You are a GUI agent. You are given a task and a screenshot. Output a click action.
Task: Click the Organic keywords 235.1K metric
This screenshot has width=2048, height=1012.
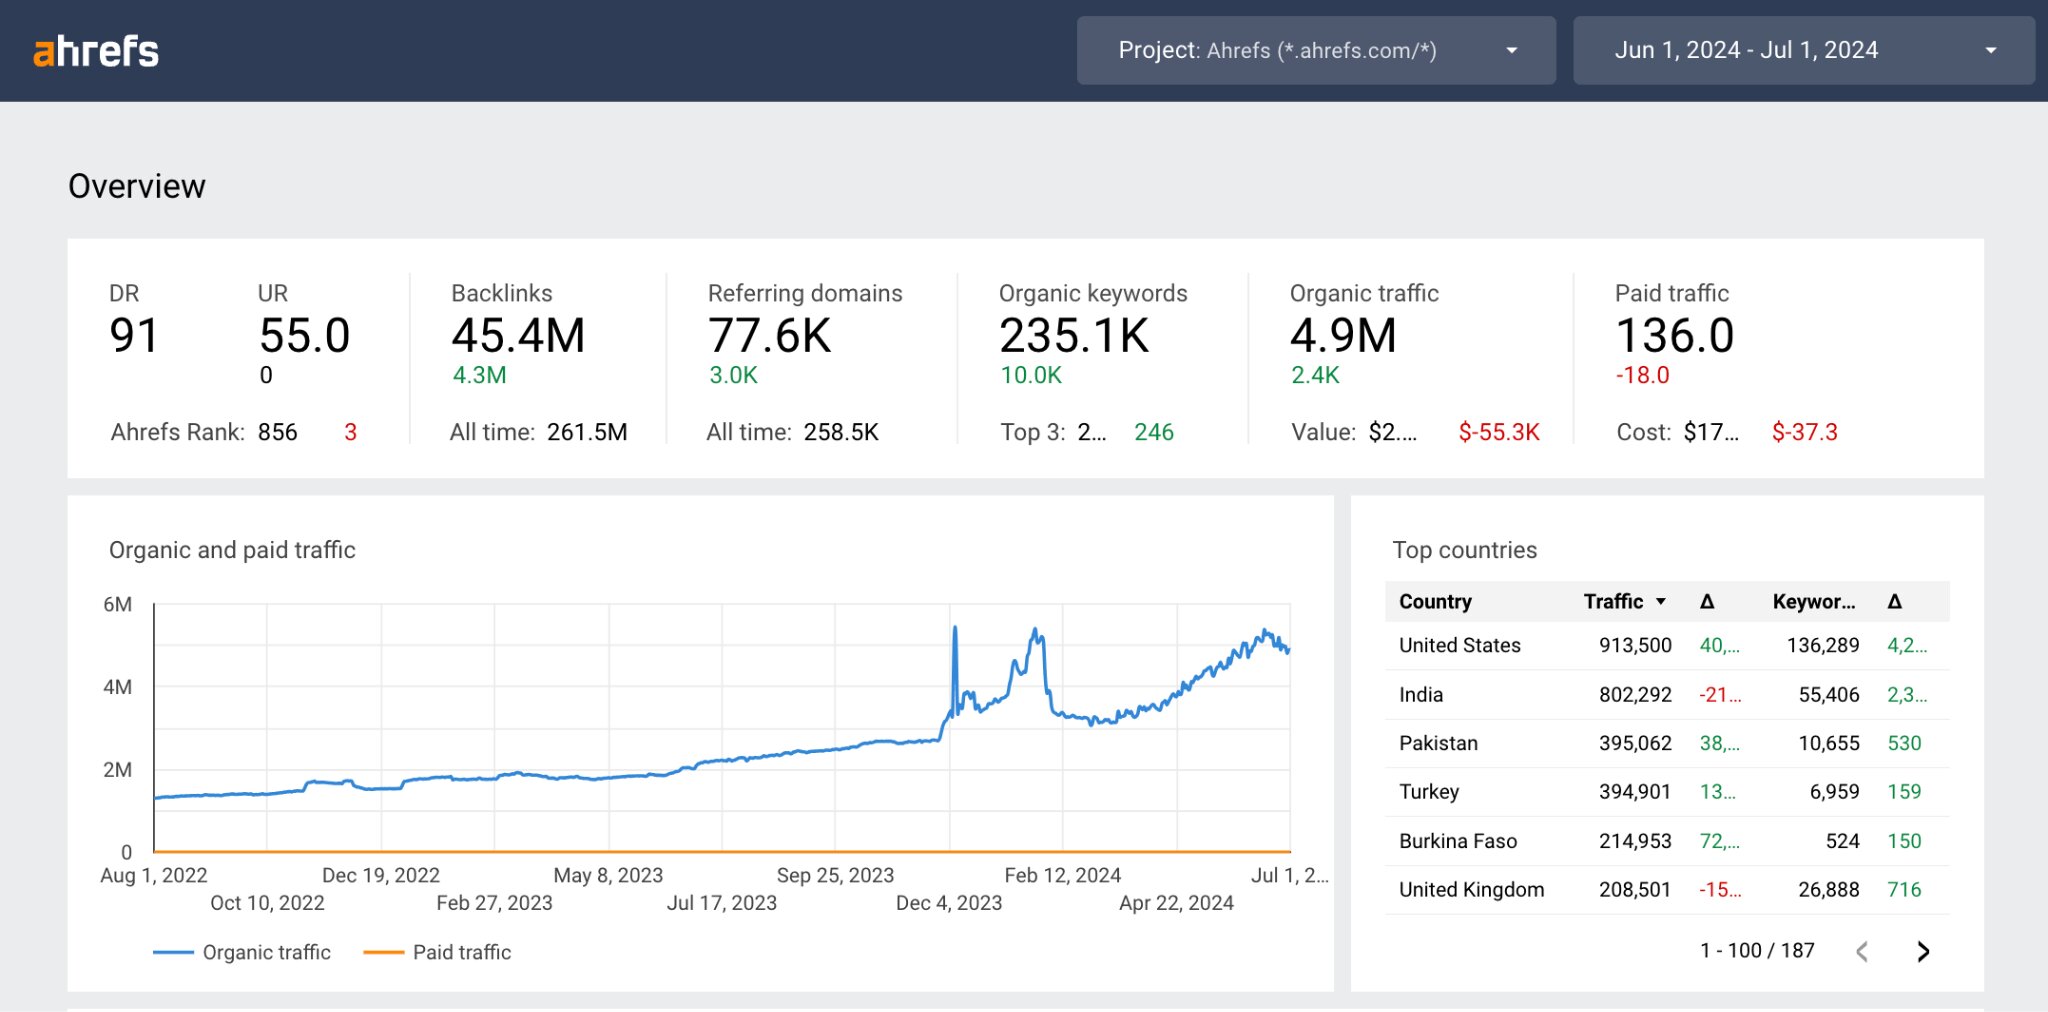tap(1075, 336)
